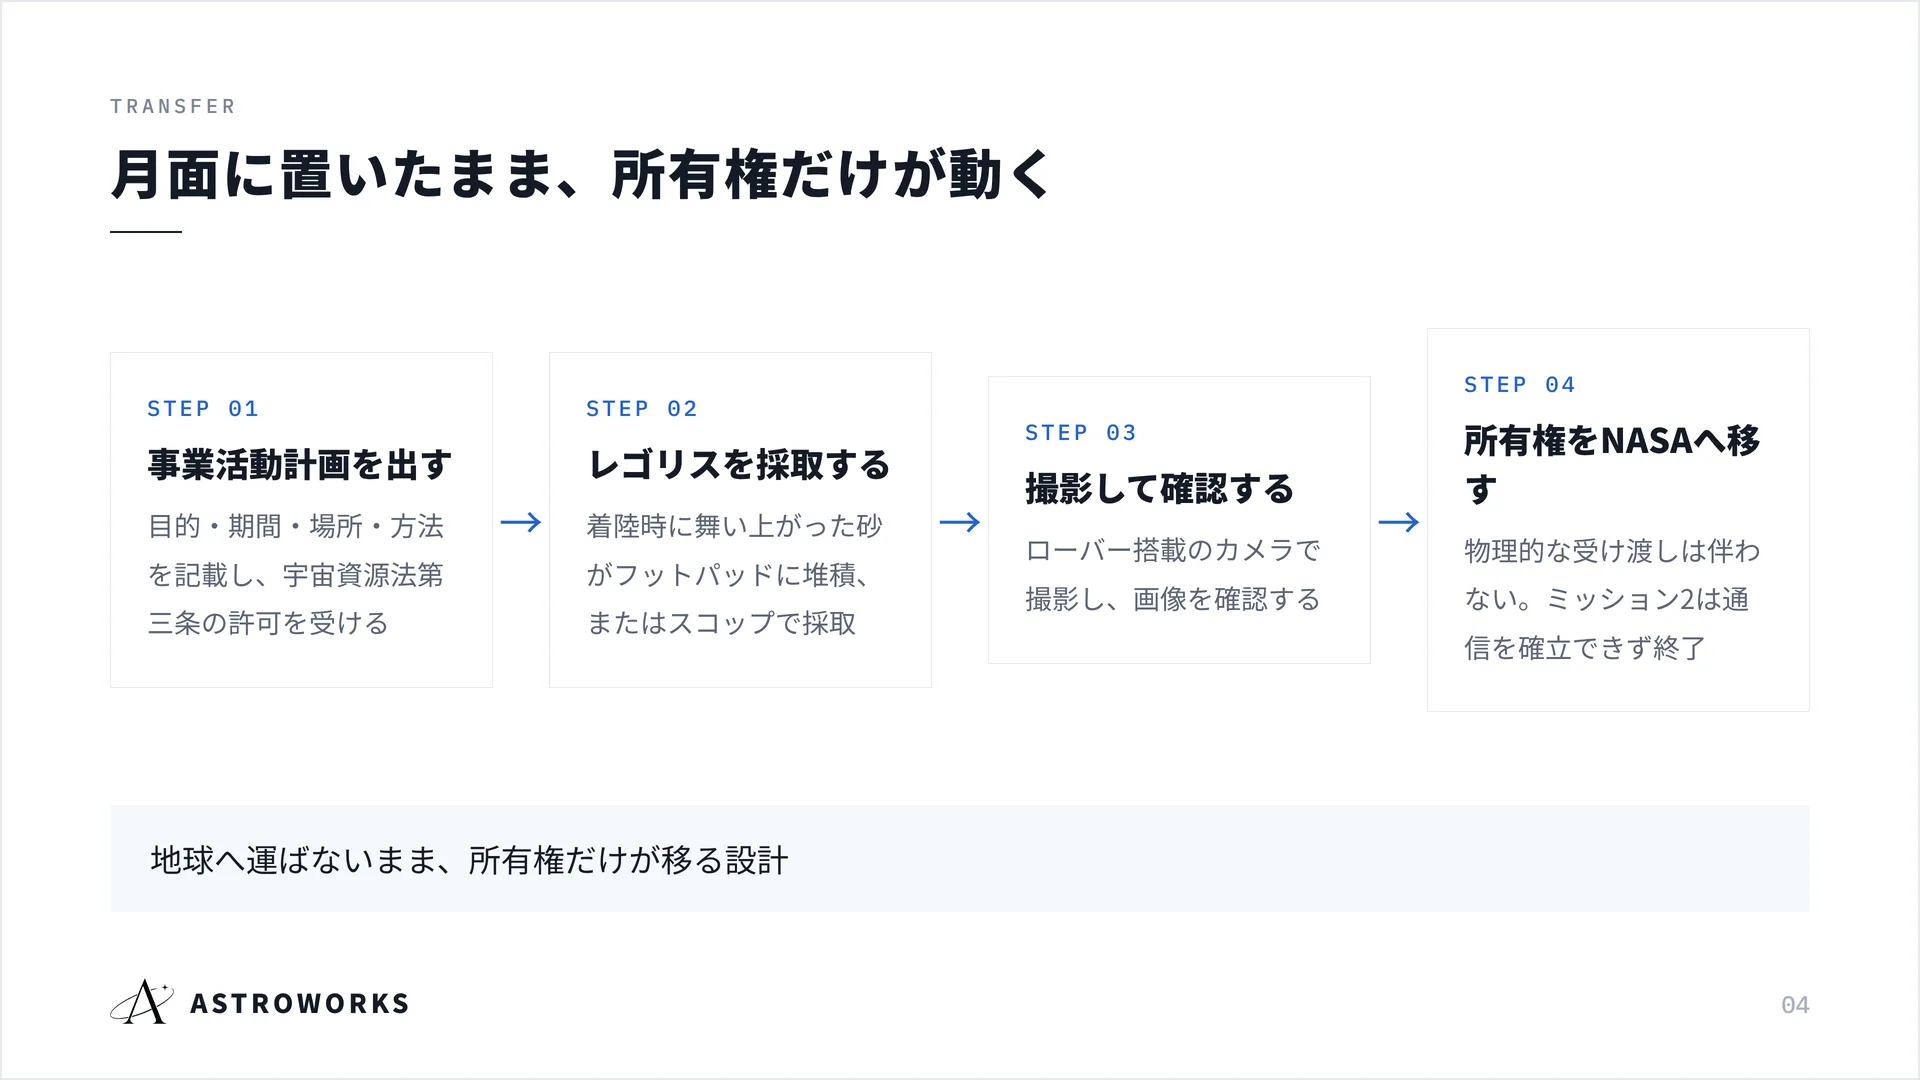Image resolution: width=1920 pixels, height=1080 pixels.
Task: Click the arrow between Step 02 and Step 03
Action: (960, 522)
